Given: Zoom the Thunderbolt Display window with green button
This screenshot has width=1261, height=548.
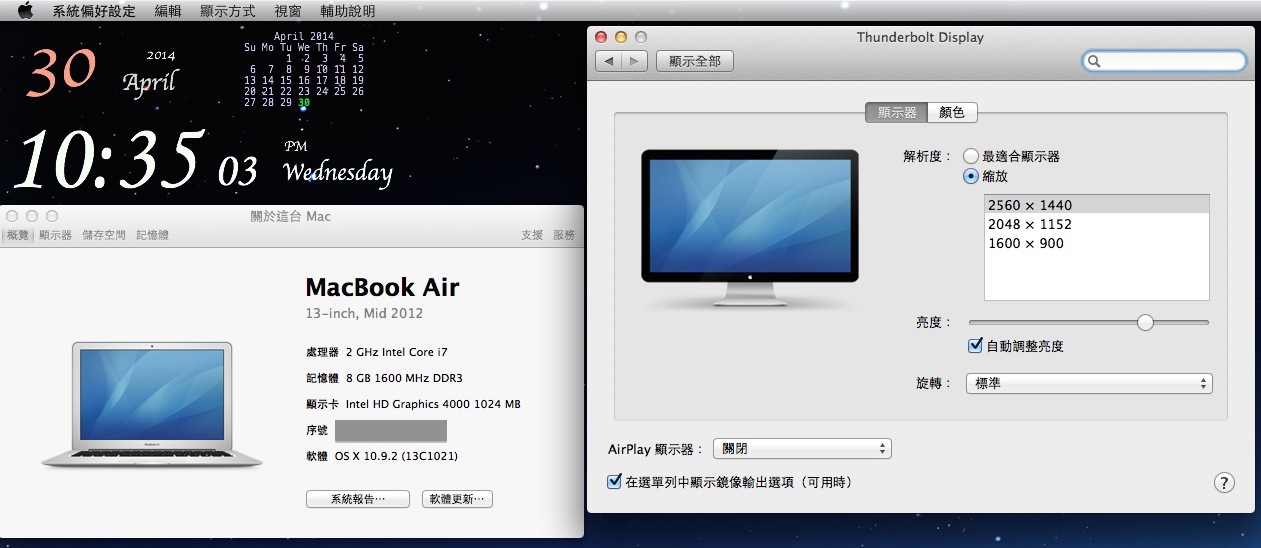Looking at the screenshot, I should 639,37.
